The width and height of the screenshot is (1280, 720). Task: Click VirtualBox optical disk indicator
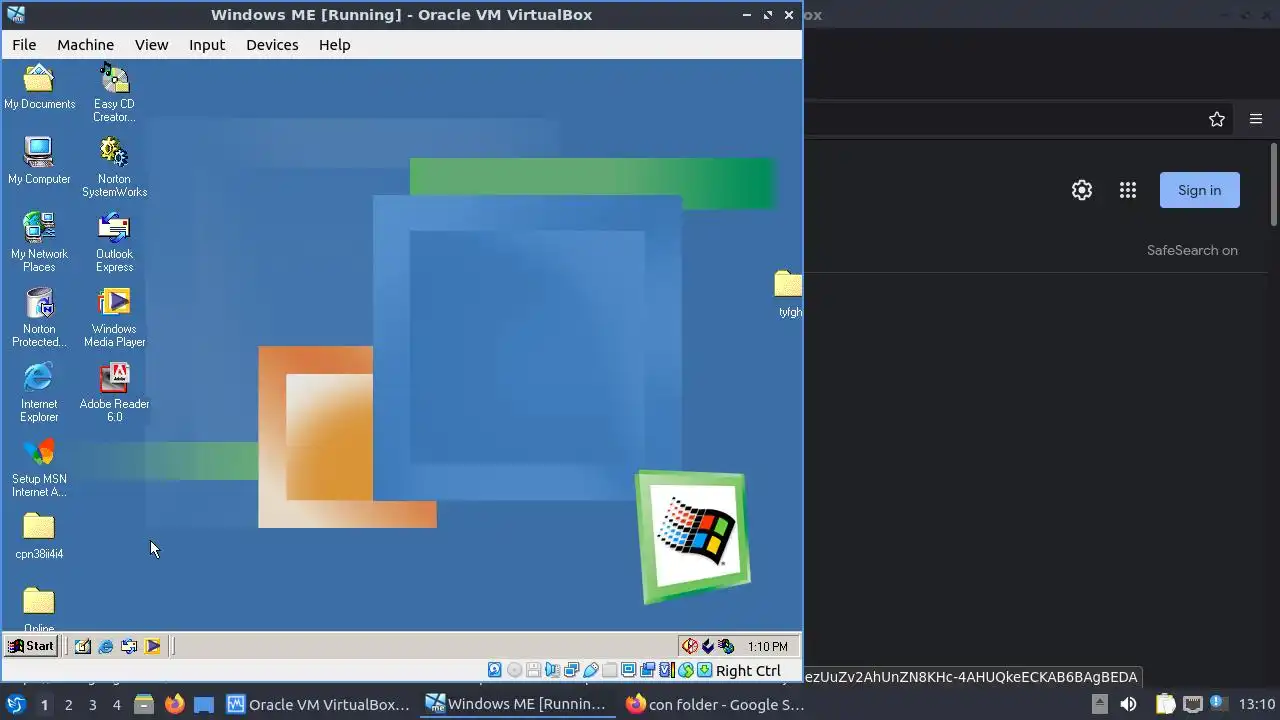(514, 670)
